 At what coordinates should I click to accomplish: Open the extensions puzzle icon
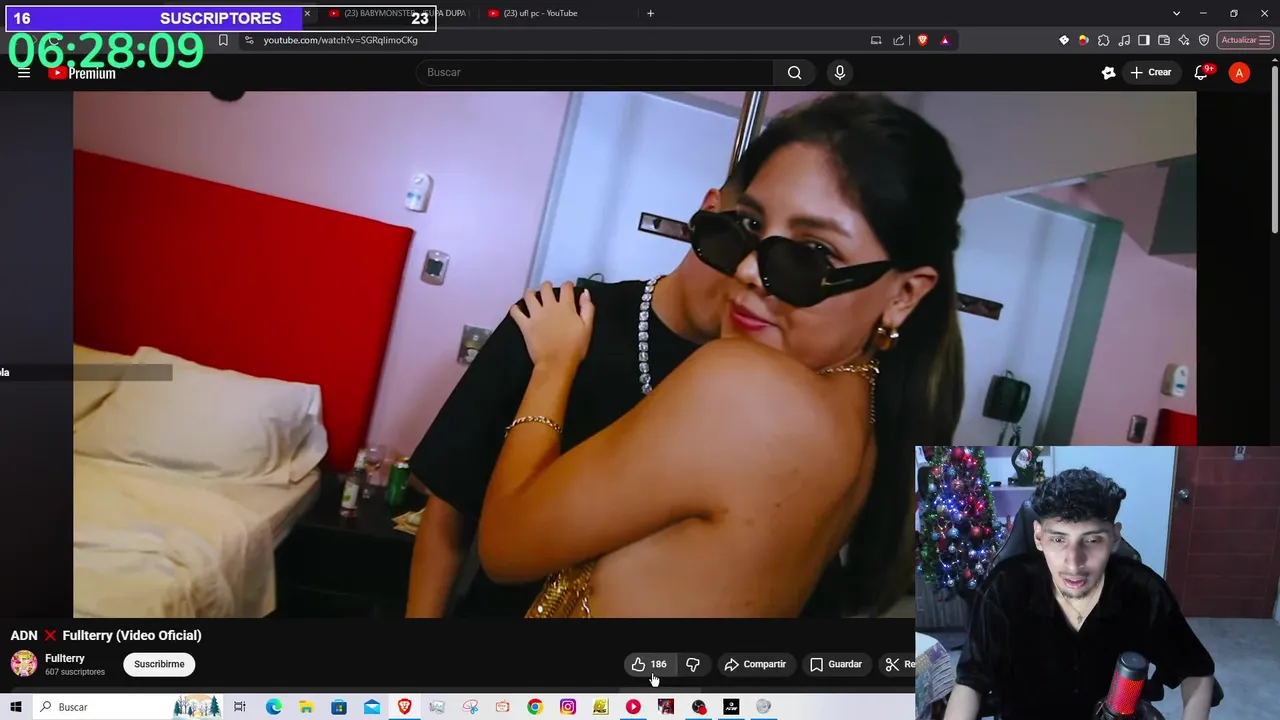[1103, 40]
